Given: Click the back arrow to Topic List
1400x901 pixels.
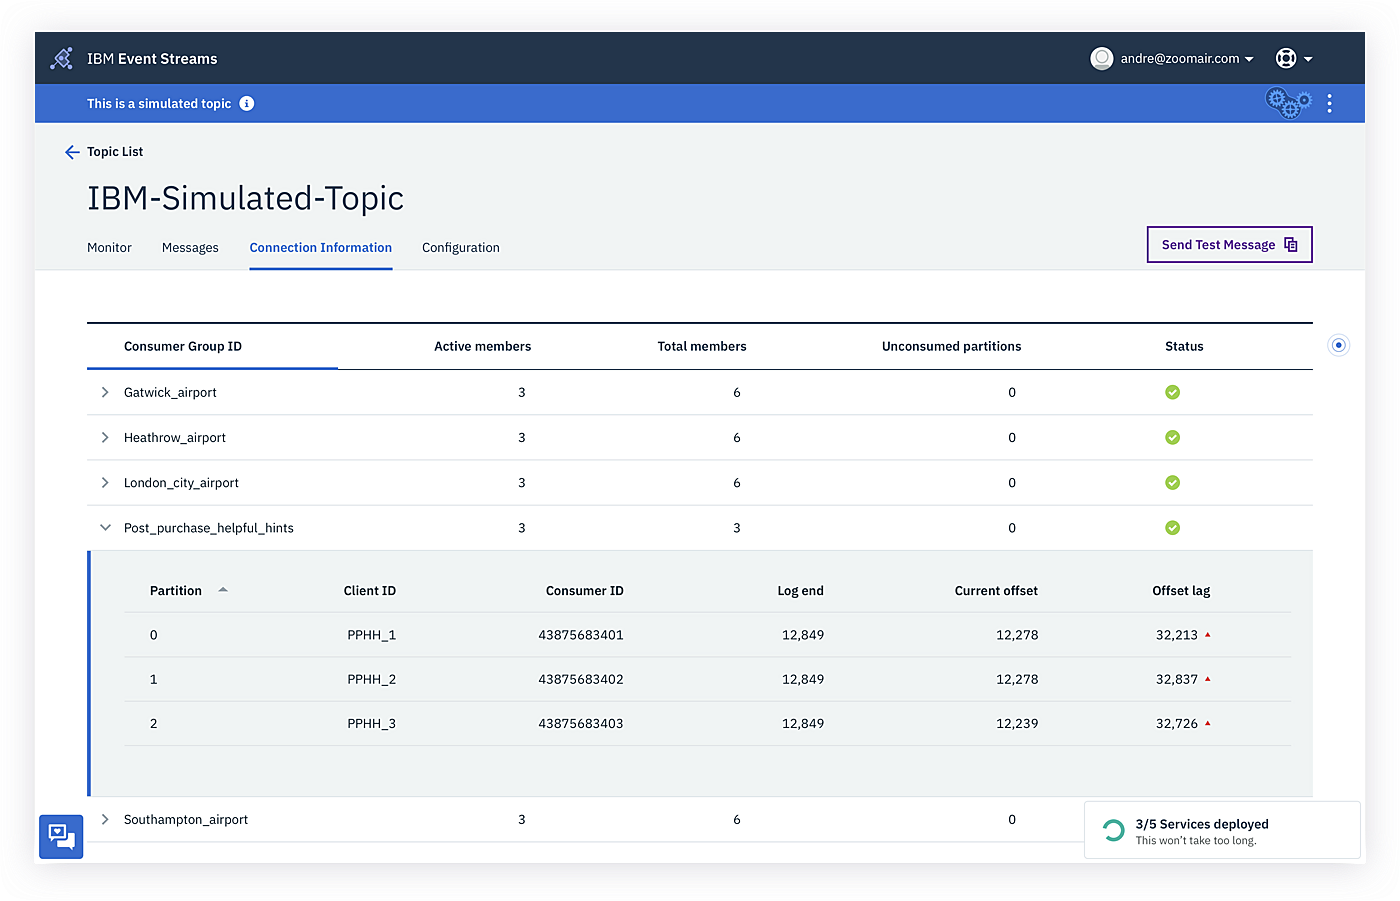Looking at the screenshot, I should [72, 152].
